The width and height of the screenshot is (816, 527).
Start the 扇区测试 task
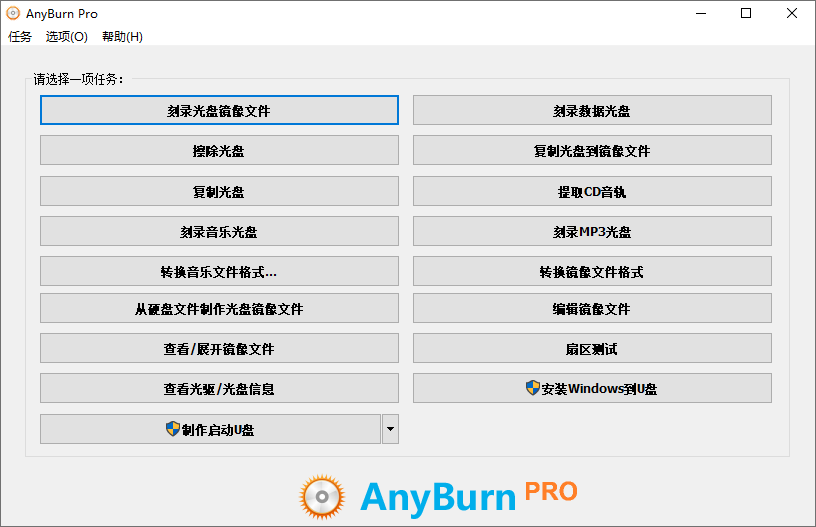click(592, 348)
